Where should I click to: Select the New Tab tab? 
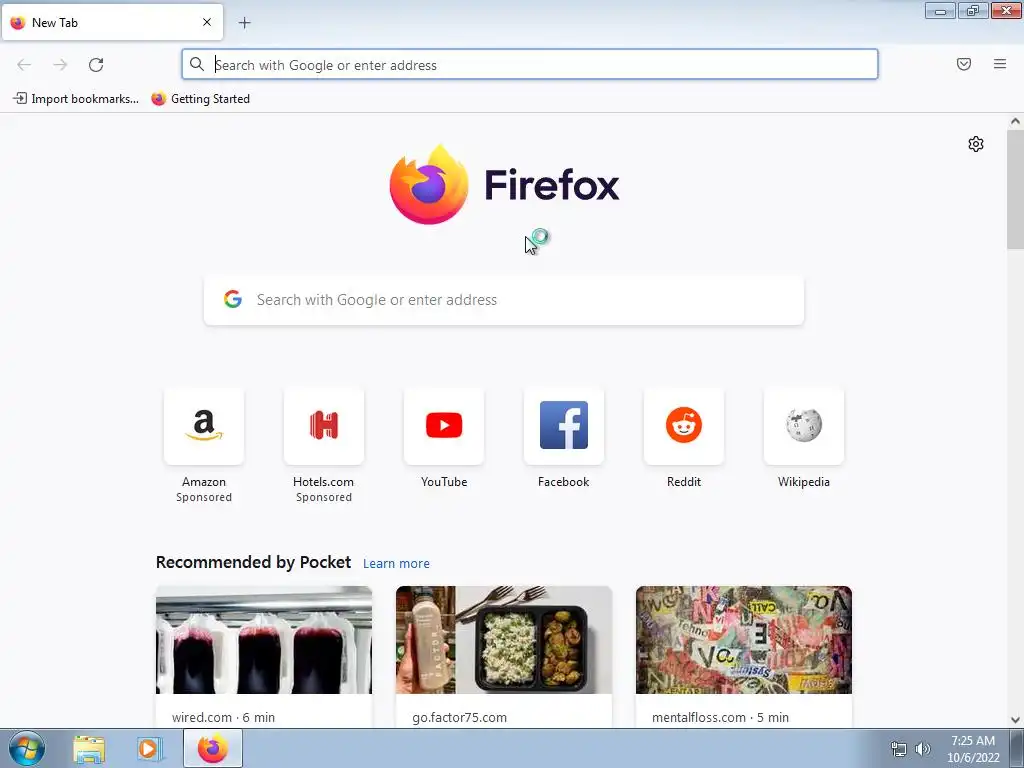tap(112, 22)
